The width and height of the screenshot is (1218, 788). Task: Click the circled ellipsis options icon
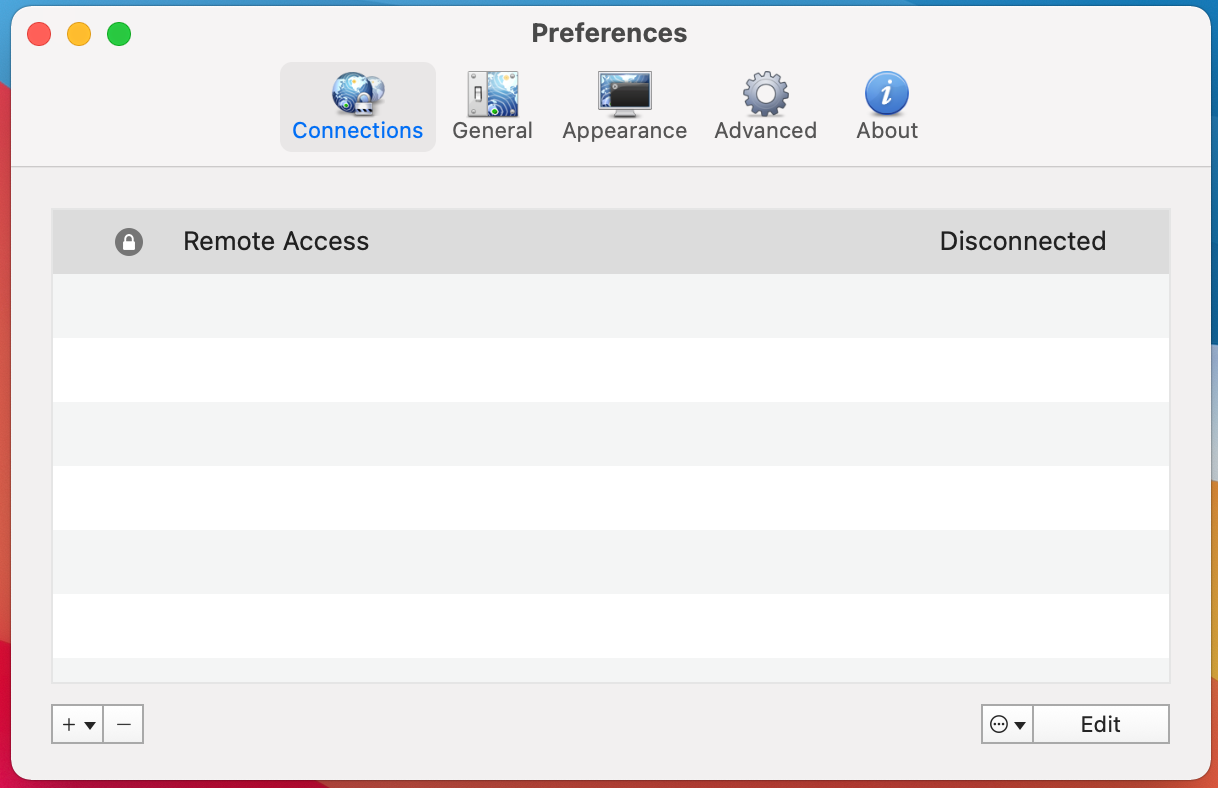point(1001,723)
